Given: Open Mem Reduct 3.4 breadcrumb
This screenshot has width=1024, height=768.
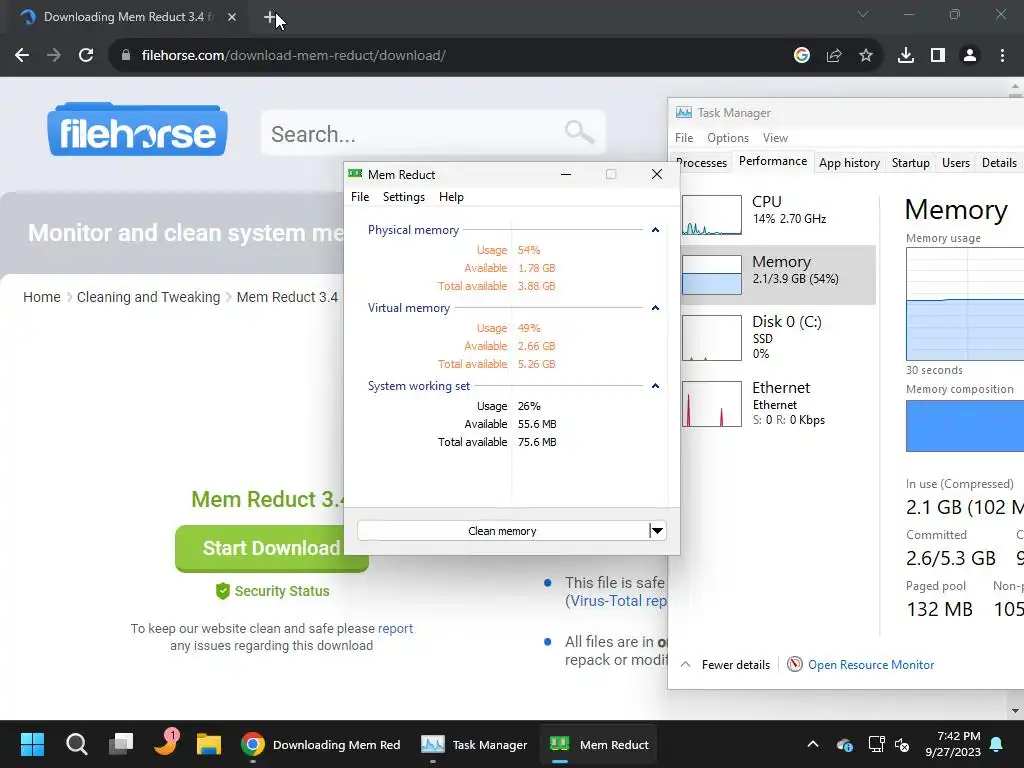Looking at the screenshot, I should coord(287,297).
